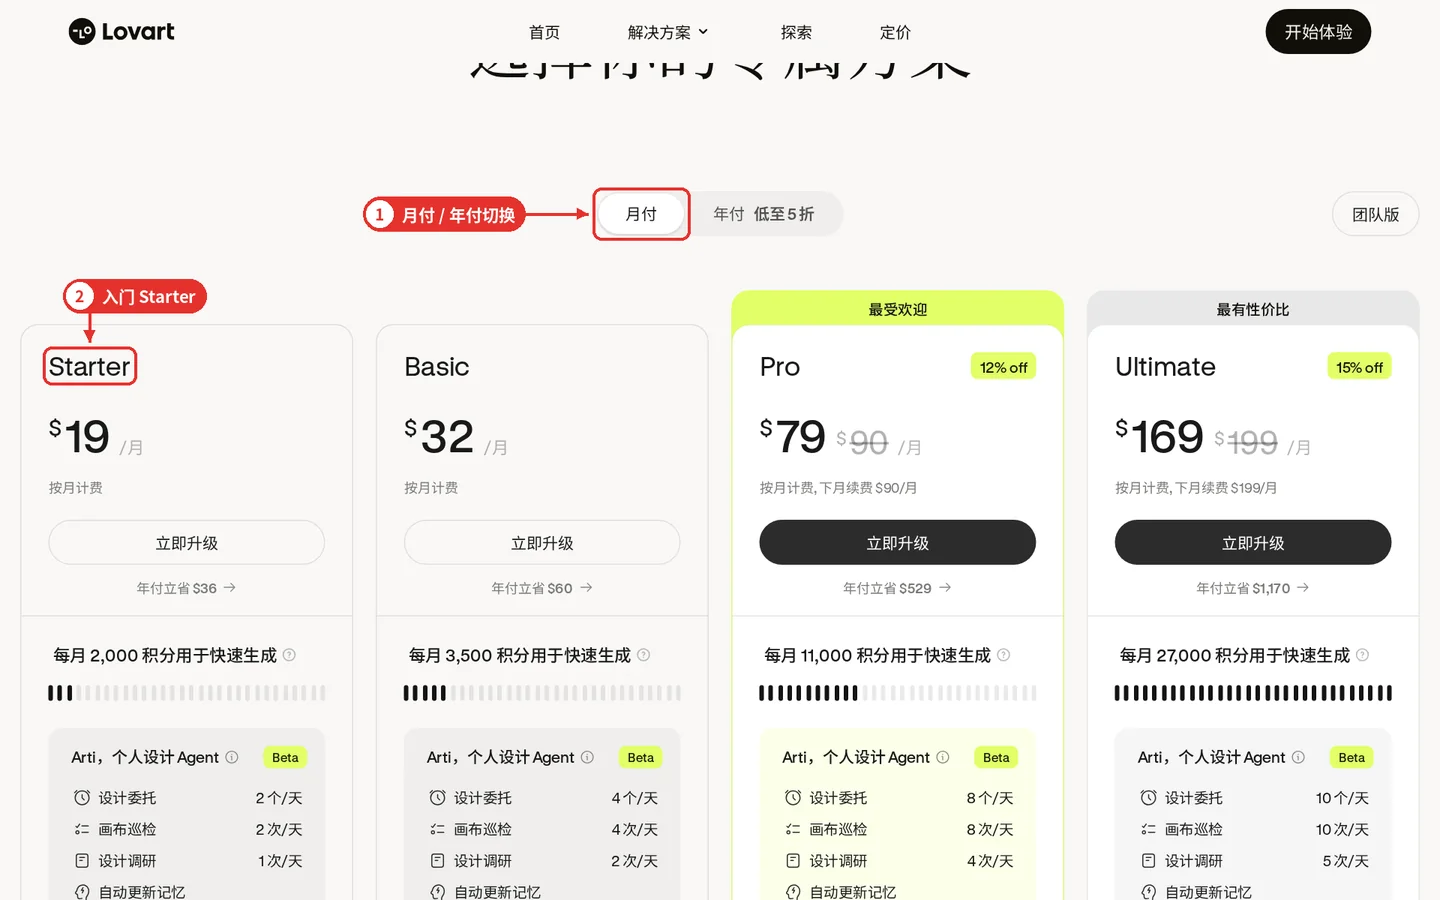The width and height of the screenshot is (1440, 900).
Task: Click the Beta badge in Starter card
Action: click(285, 758)
